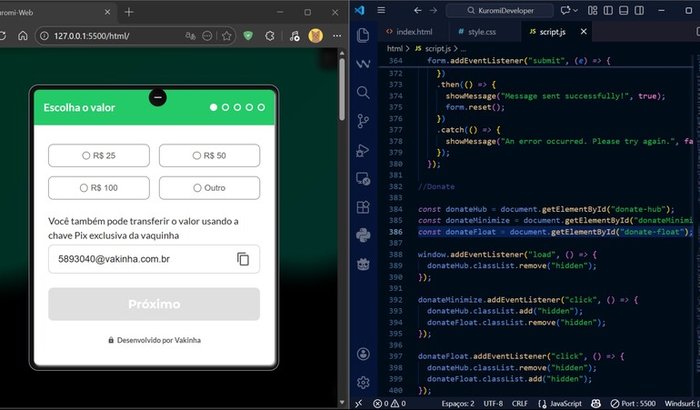Choose the Outro donation amount option

click(209, 188)
